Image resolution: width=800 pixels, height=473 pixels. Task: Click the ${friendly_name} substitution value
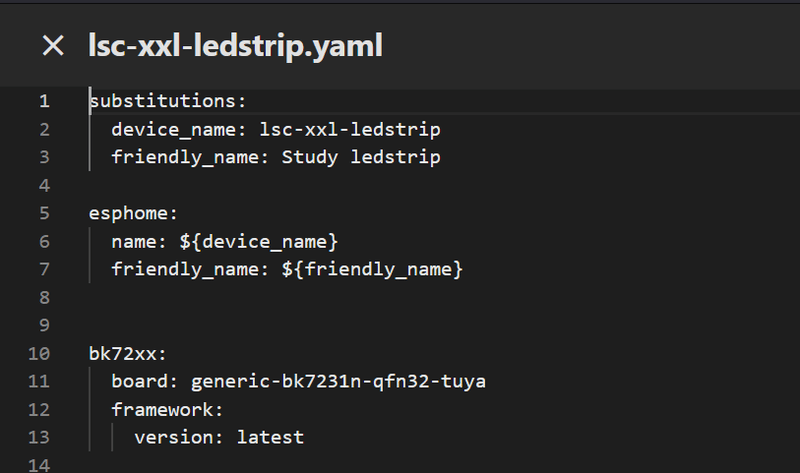pyautogui.click(x=372, y=269)
